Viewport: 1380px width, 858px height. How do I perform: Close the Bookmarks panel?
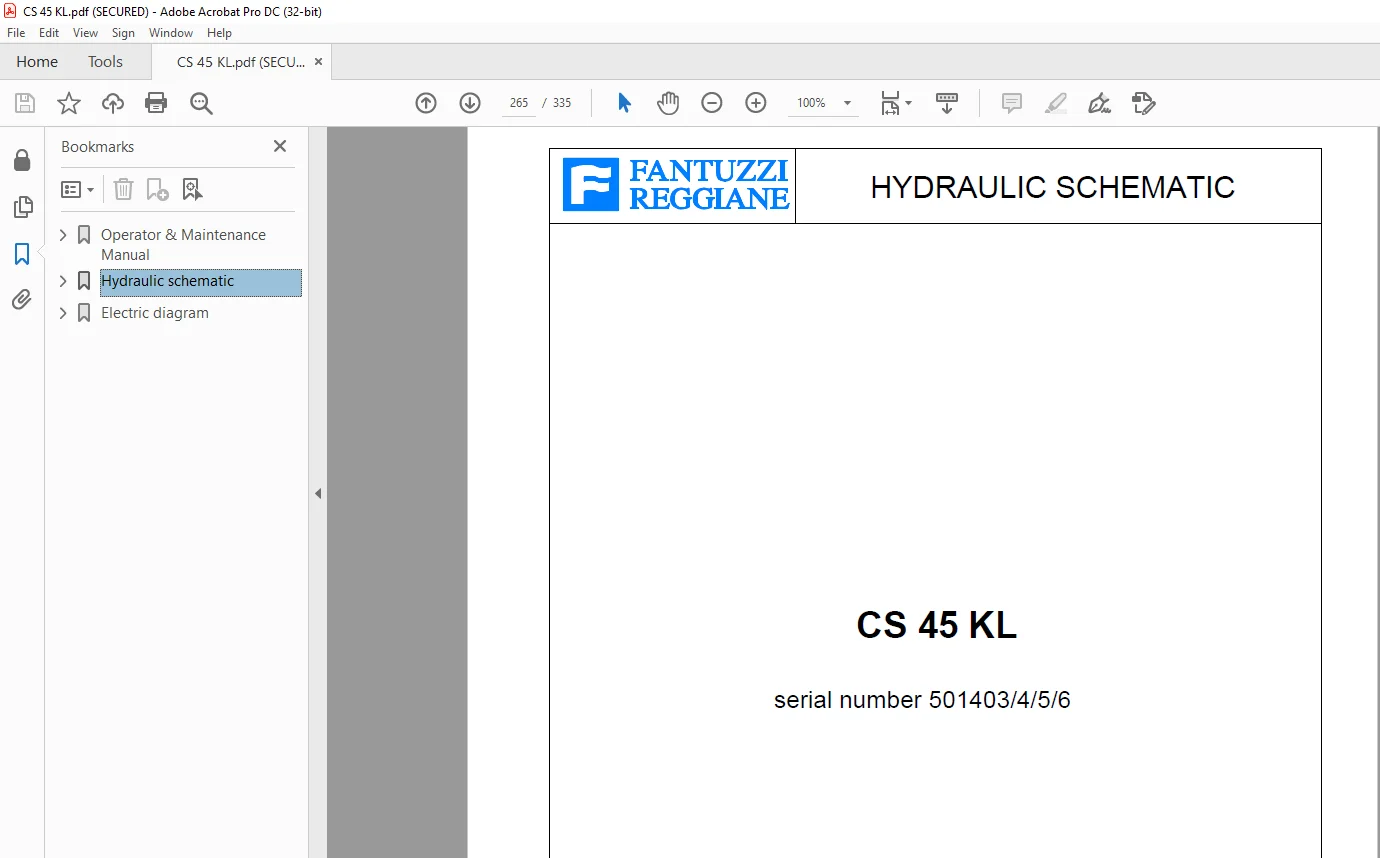click(x=280, y=146)
